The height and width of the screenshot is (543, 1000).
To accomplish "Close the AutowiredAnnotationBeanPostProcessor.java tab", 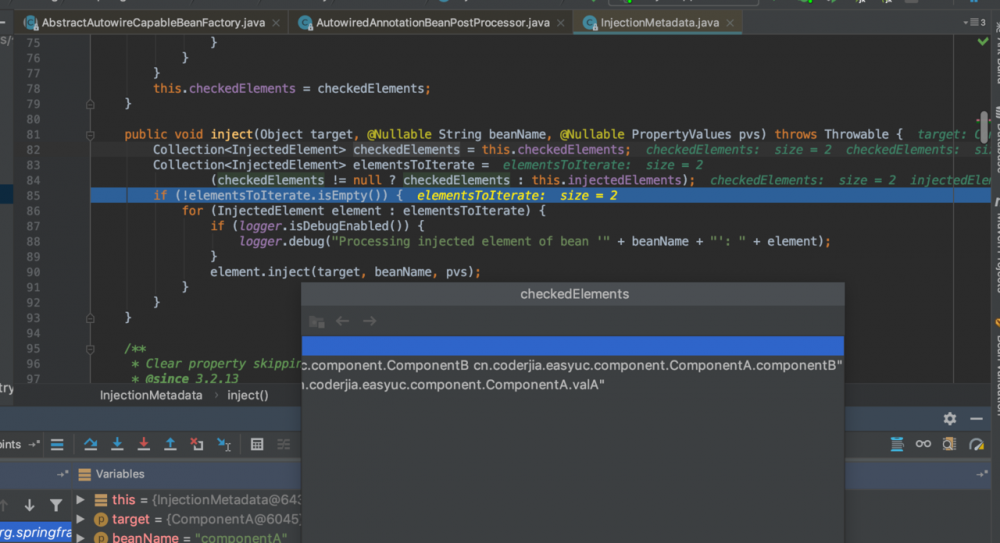I will tap(561, 23).
